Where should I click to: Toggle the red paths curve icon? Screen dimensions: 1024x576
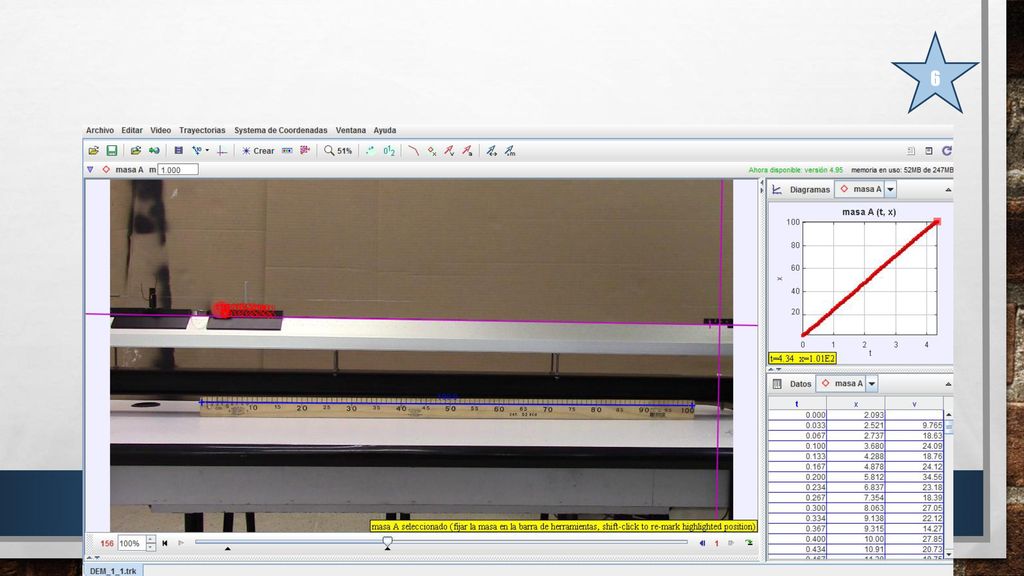(x=413, y=151)
